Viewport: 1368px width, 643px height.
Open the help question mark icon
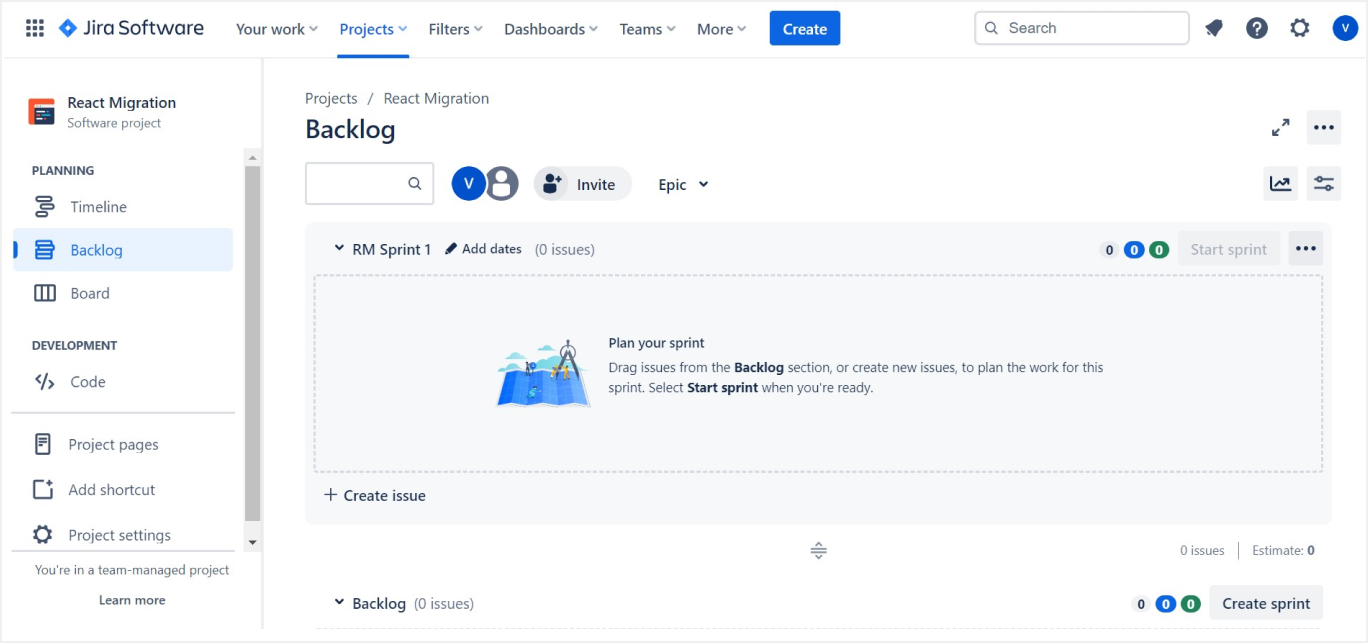pyautogui.click(x=1257, y=28)
